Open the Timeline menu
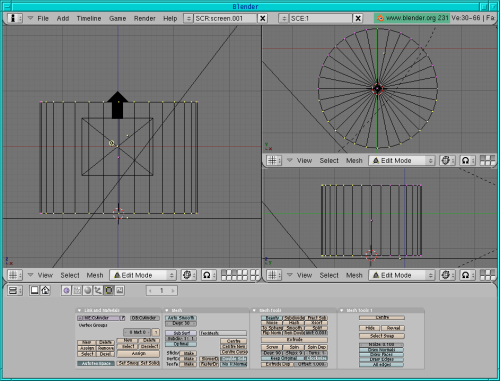 click(89, 18)
